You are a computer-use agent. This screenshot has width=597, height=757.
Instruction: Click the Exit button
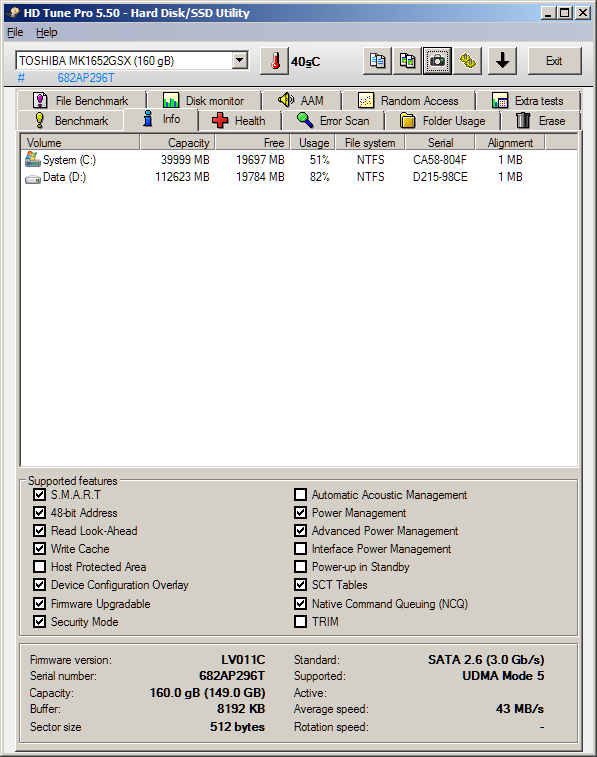(554, 61)
